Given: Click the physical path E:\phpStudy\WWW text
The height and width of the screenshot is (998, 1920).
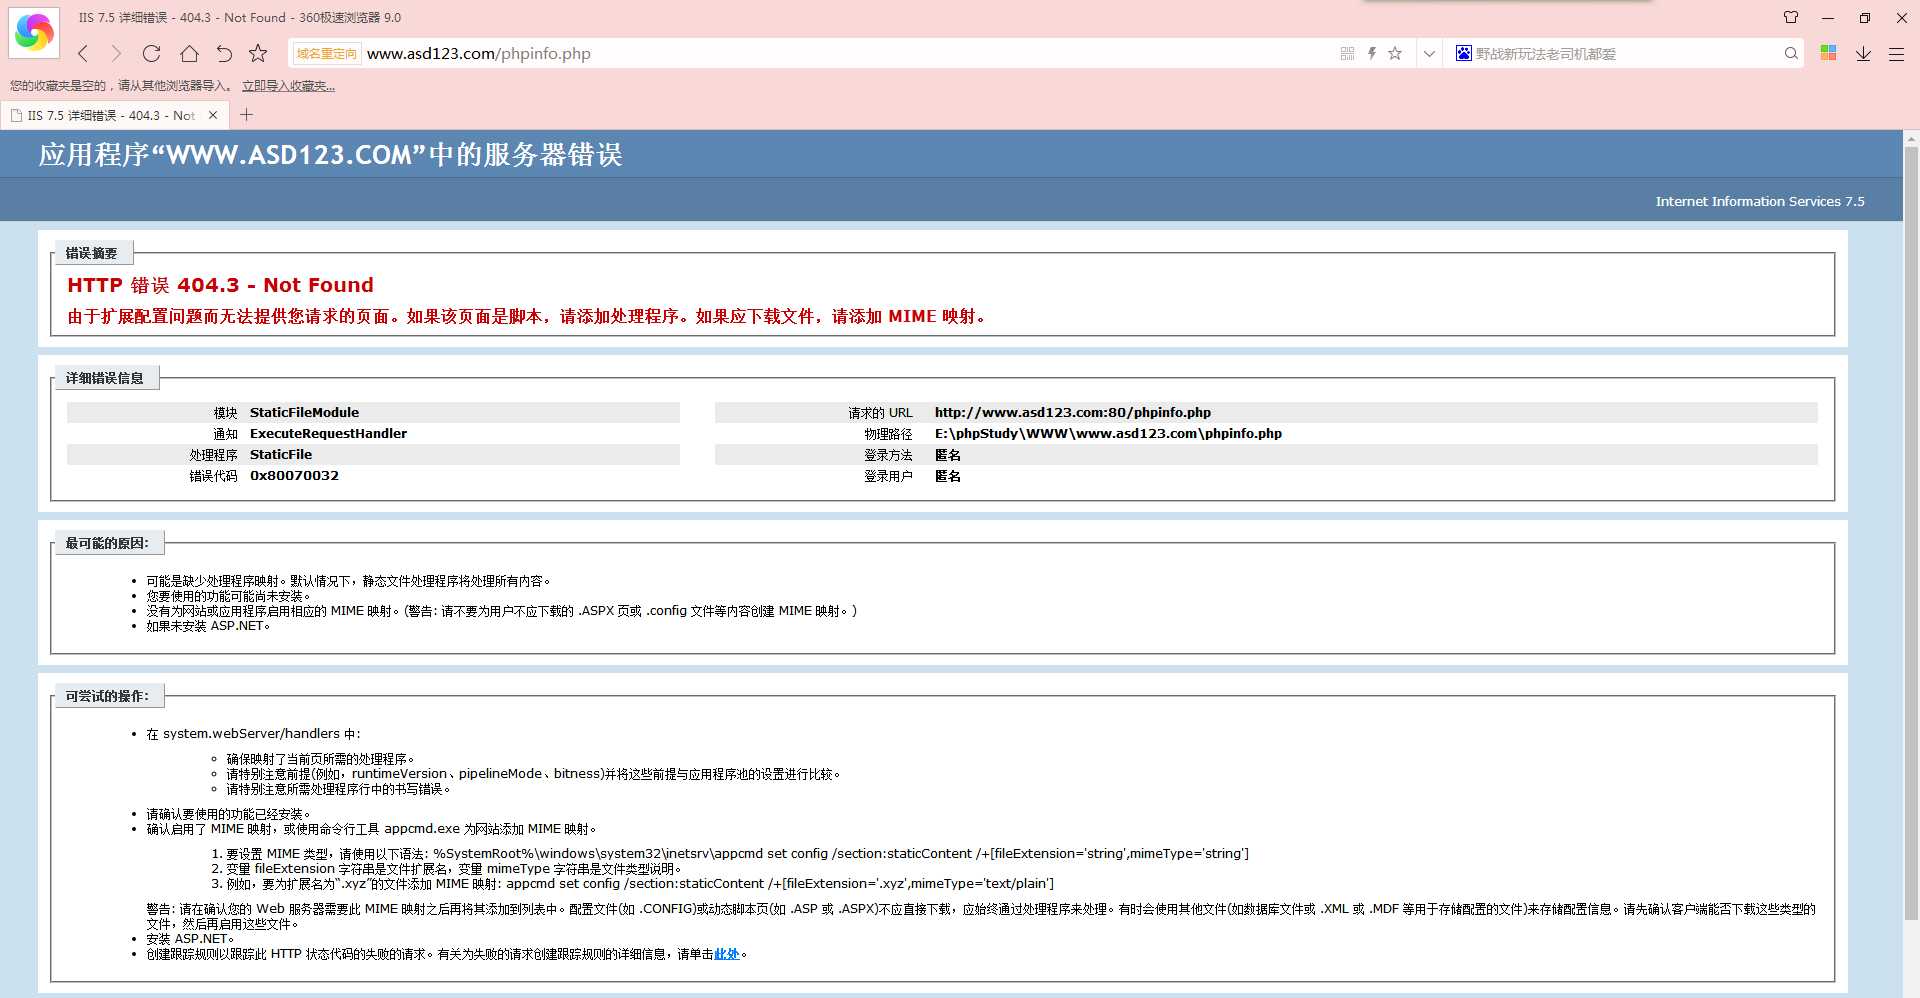Looking at the screenshot, I should point(1108,433).
